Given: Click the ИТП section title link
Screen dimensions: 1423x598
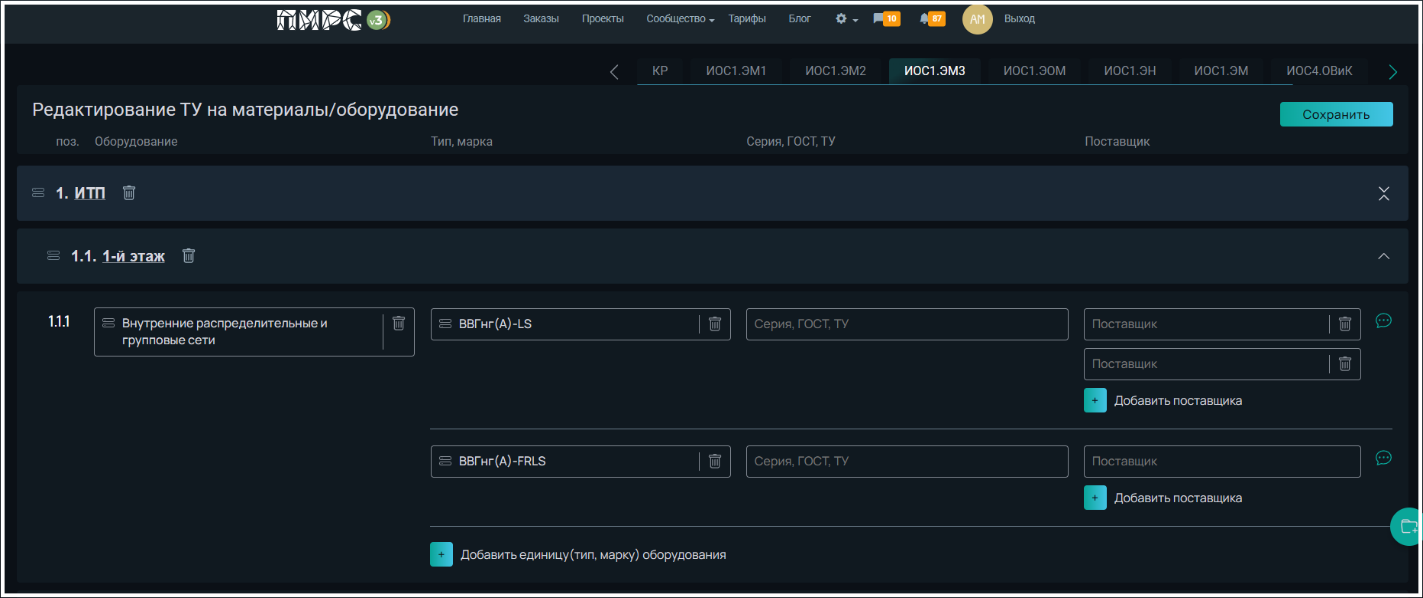Looking at the screenshot, I should 90,193.
